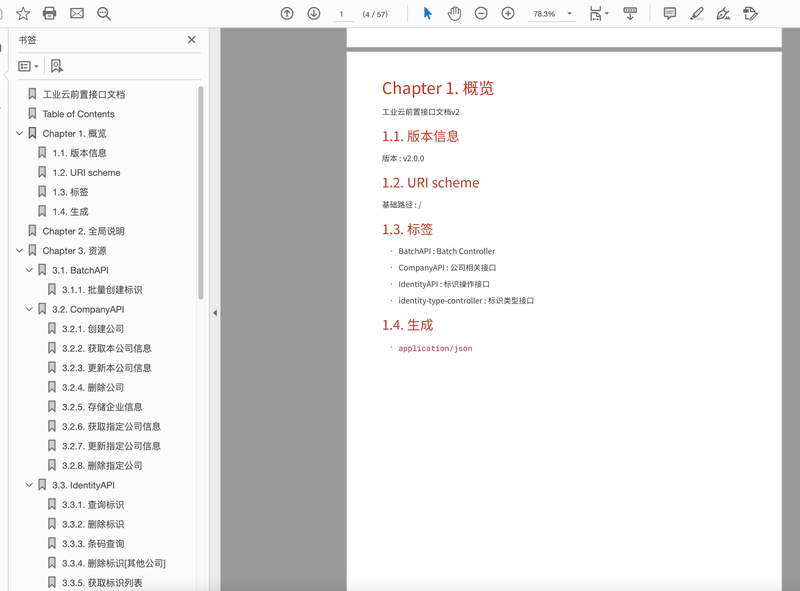Open the Table of Contents bookmark
This screenshot has width=800, height=591.
click(x=79, y=114)
